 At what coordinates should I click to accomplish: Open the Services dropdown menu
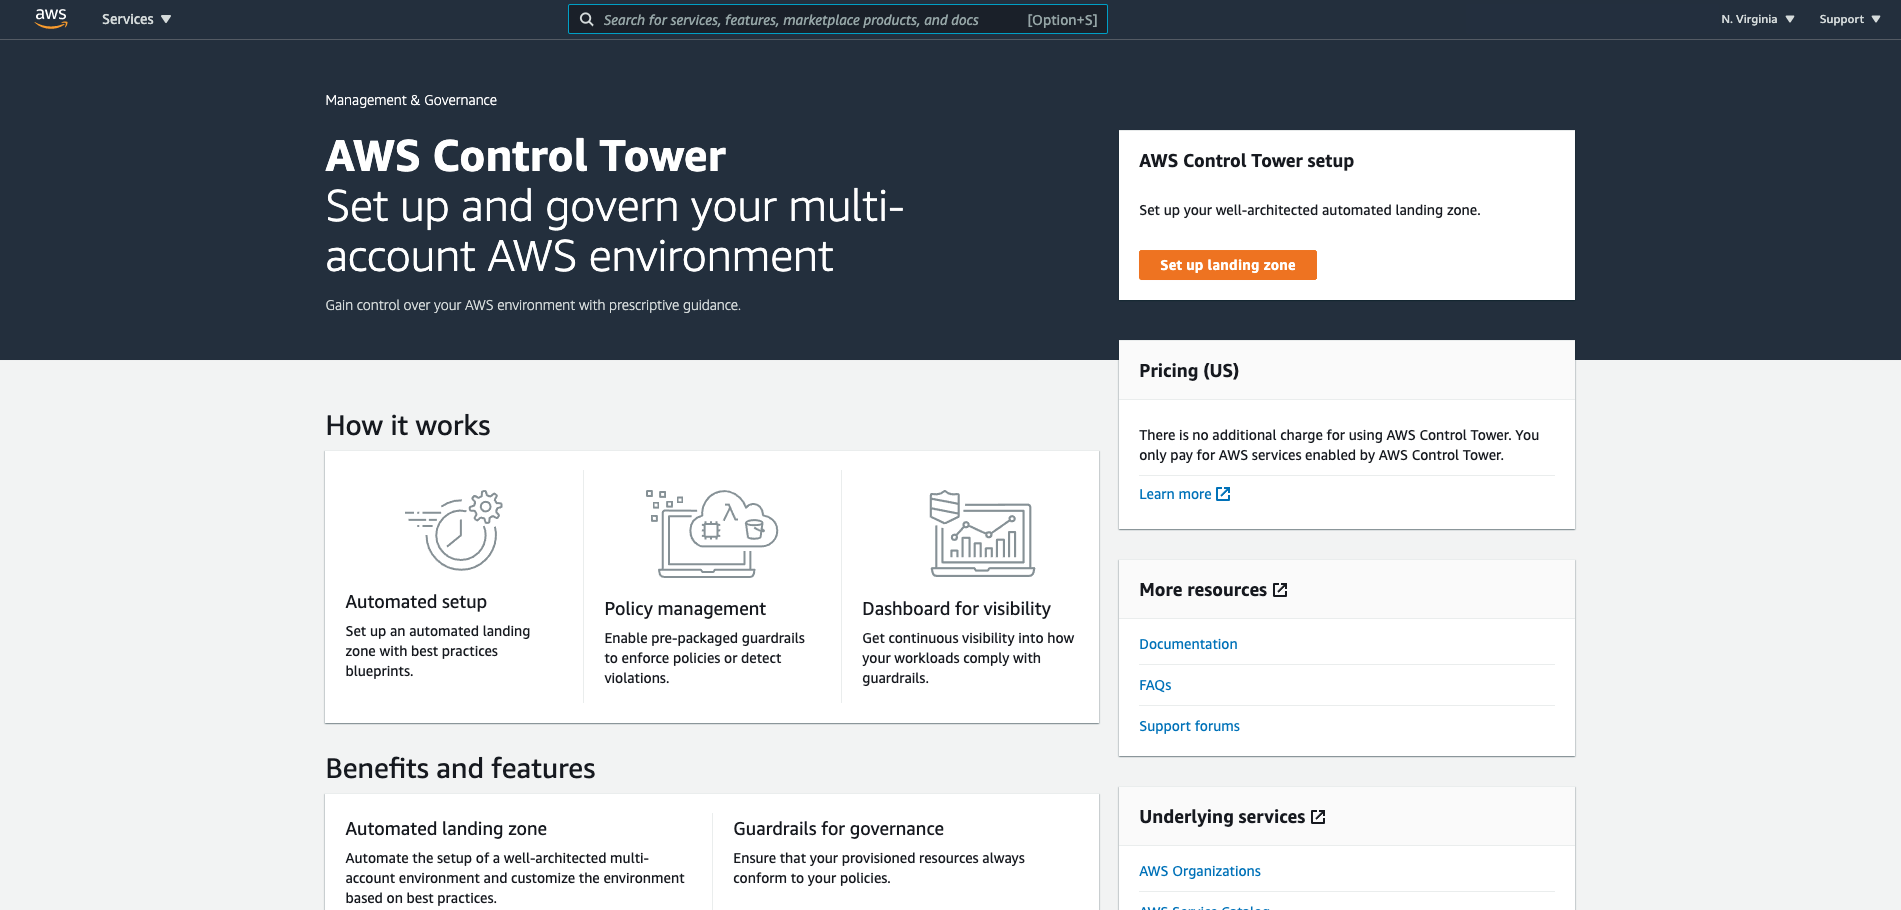point(136,19)
